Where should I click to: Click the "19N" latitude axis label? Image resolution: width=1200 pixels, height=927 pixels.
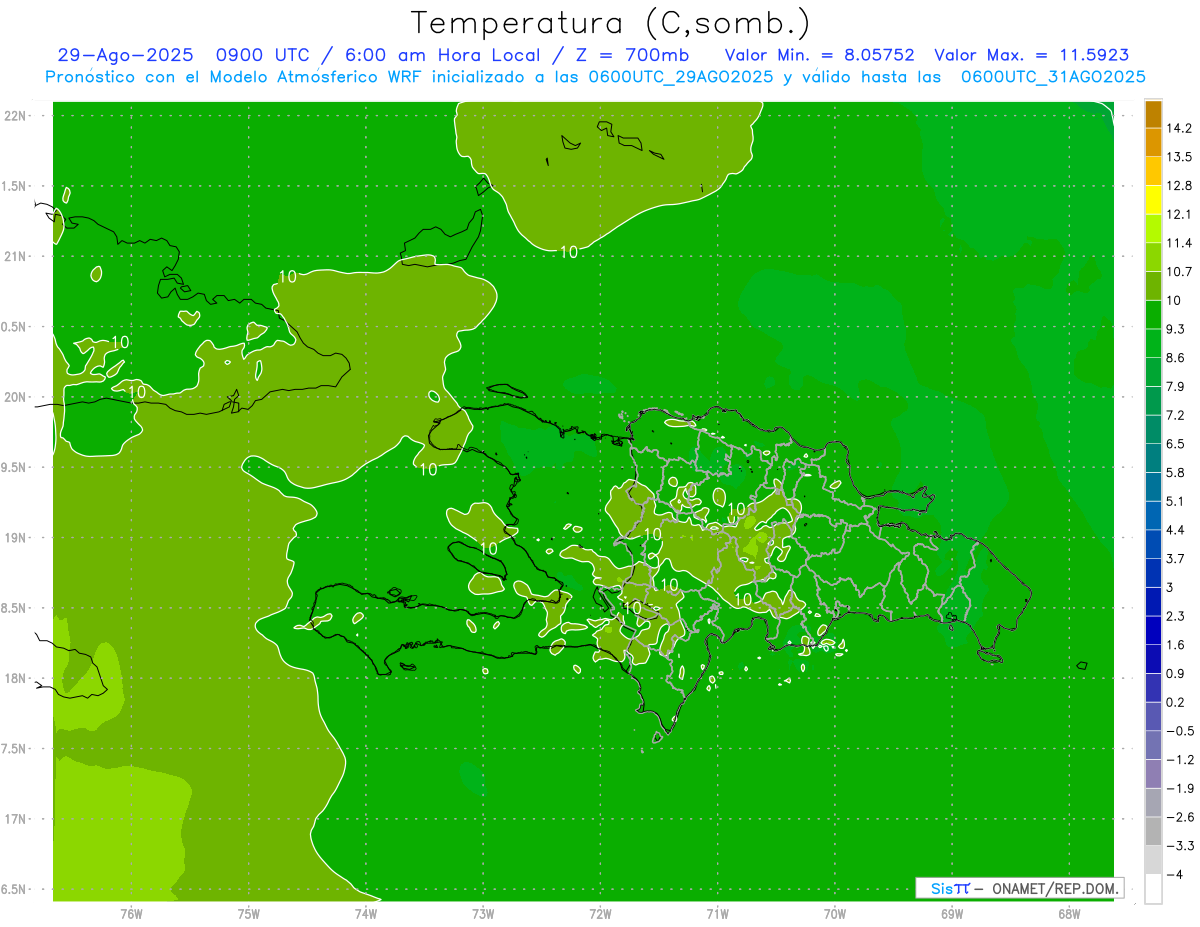pyautogui.click(x=15, y=538)
